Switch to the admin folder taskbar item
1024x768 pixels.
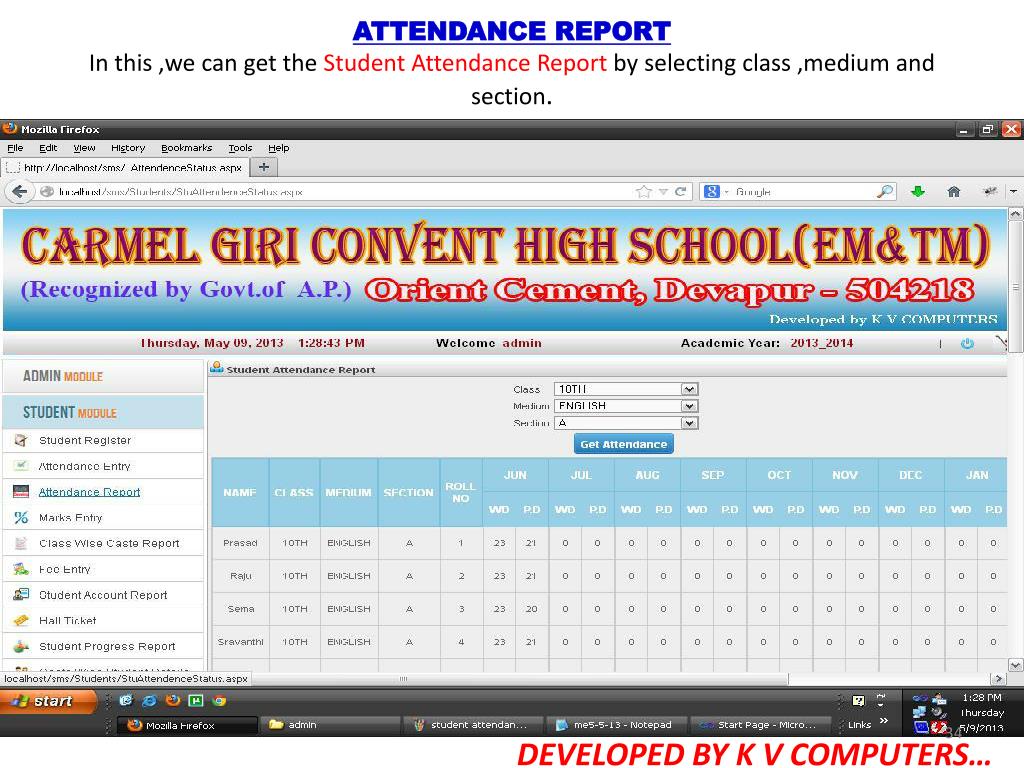pyautogui.click(x=330, y=725)
